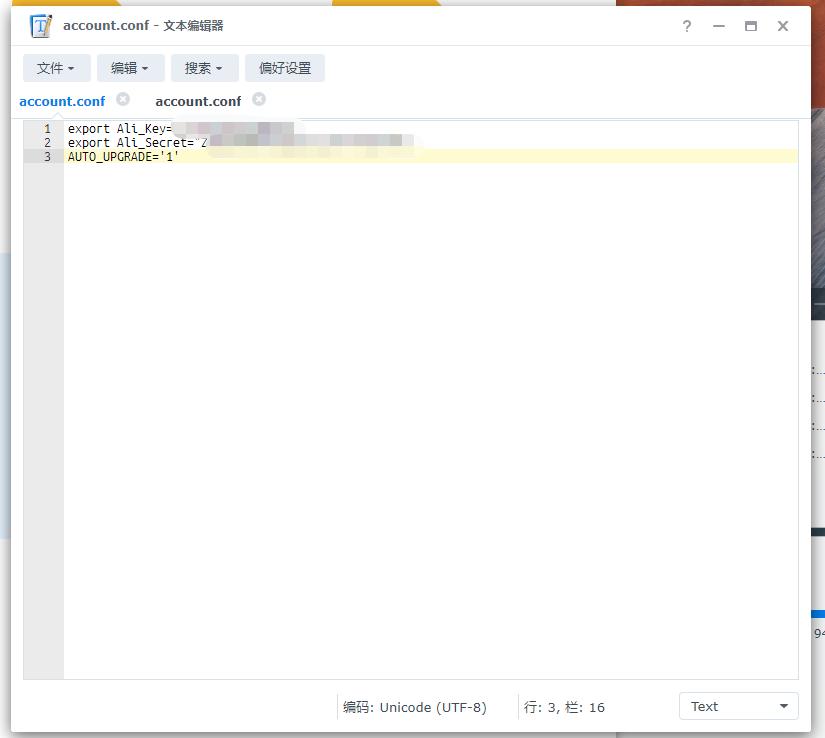Click the Text Editor application icon in title bar
The height and width of the screenshot is (738, 825).
38,25
